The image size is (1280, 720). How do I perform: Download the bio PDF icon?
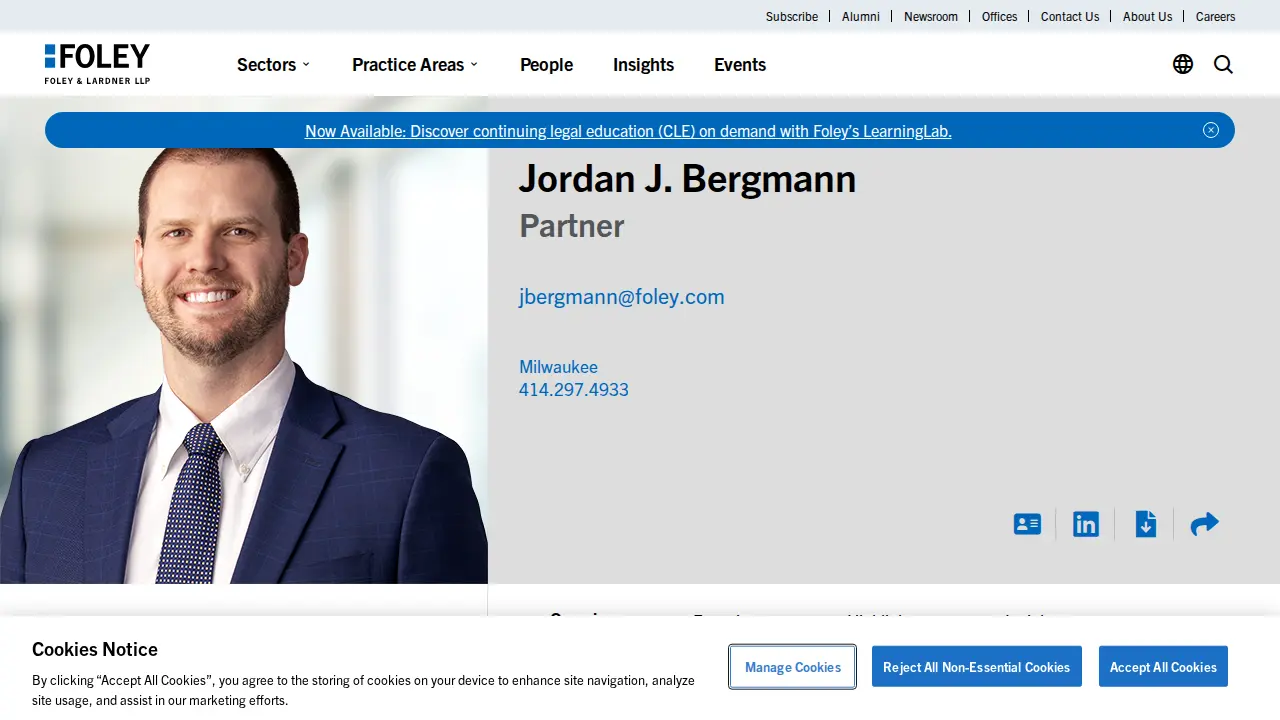[x=1146, y=524]
